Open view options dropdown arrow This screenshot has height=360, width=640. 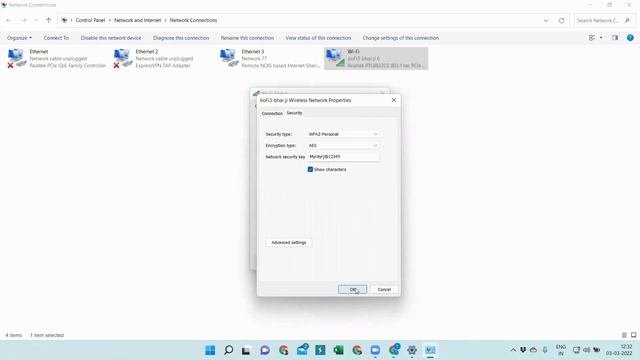(601, 38)
